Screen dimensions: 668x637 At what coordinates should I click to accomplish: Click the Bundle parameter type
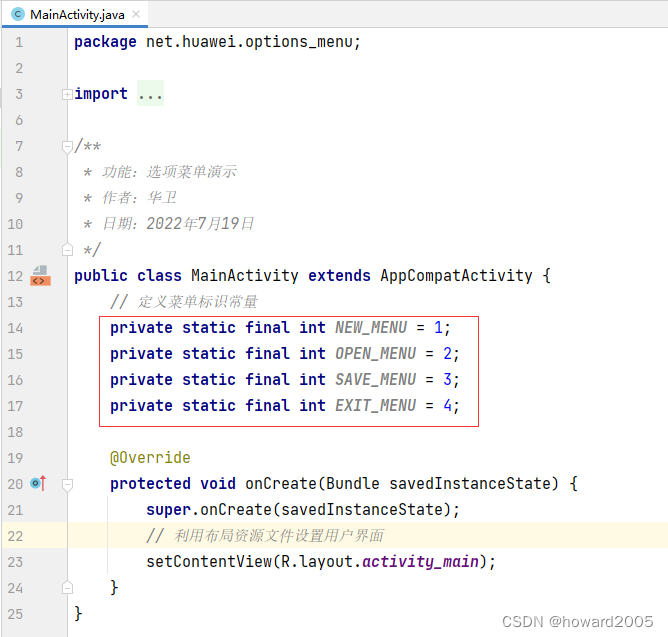pyautogui.click(x=353, y=484)
